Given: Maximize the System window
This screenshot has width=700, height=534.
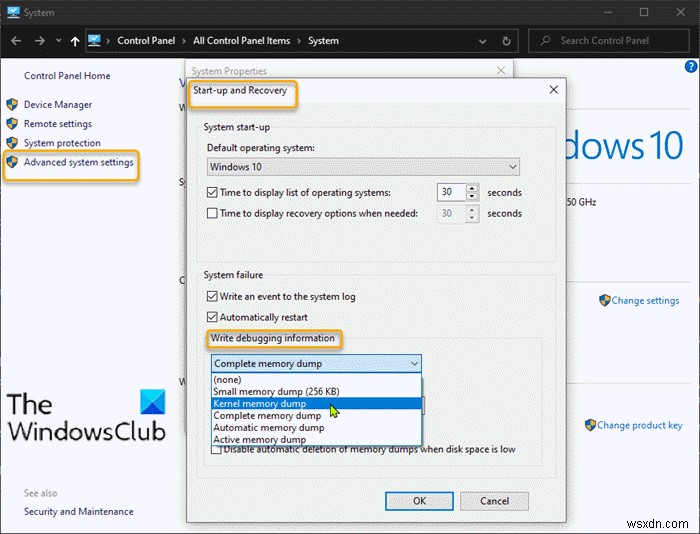Looking at the screenshot, I should (x=644, y=12).
